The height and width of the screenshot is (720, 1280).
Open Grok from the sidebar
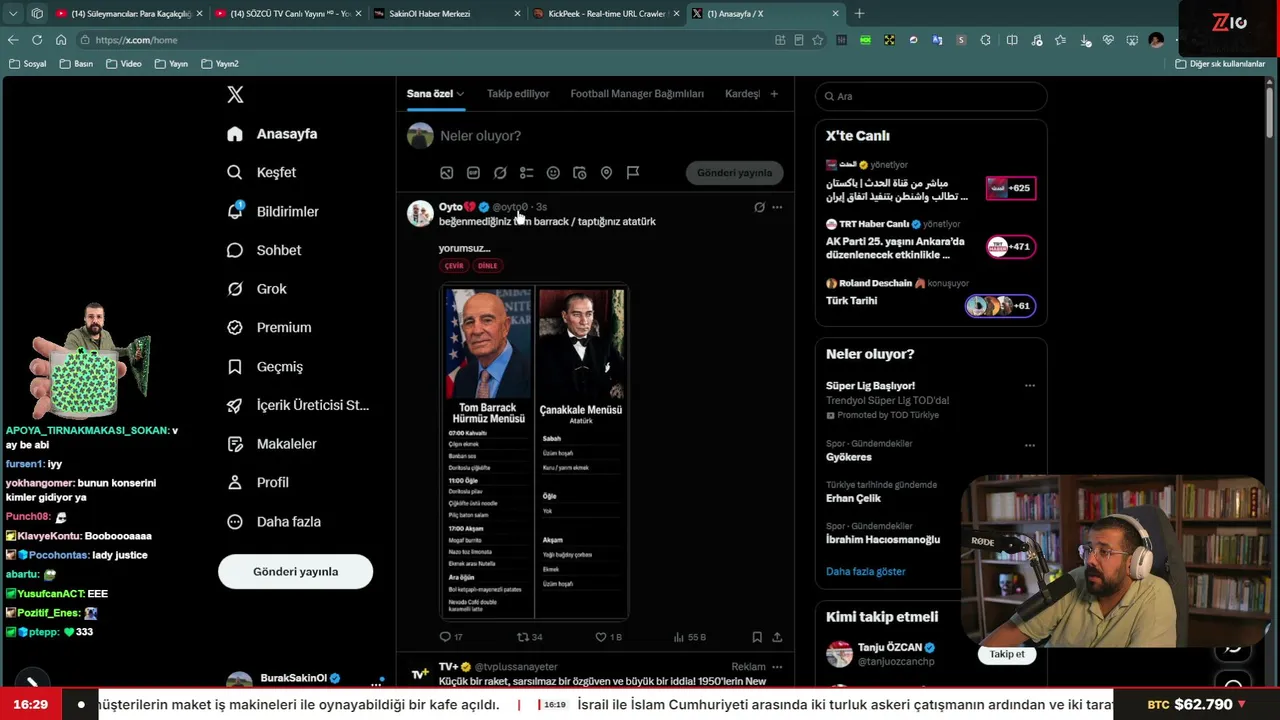coord(257,289)
